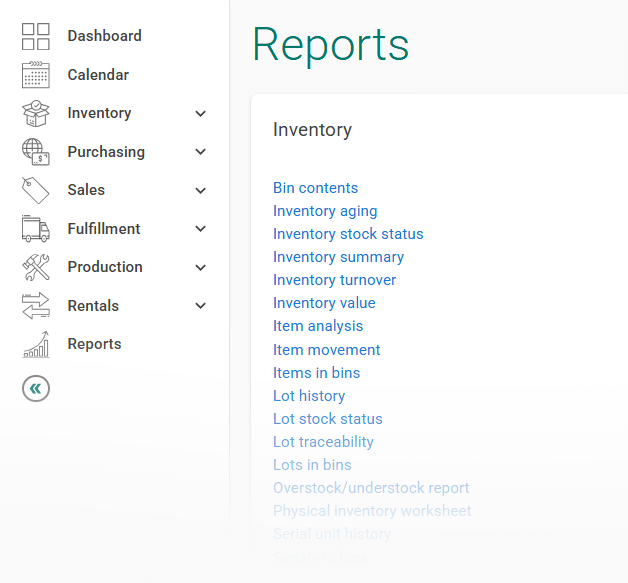Click the Reports chart icon
Image resolution: width=628 pixels, height=583 pixels.
click(x=36, y=344)
